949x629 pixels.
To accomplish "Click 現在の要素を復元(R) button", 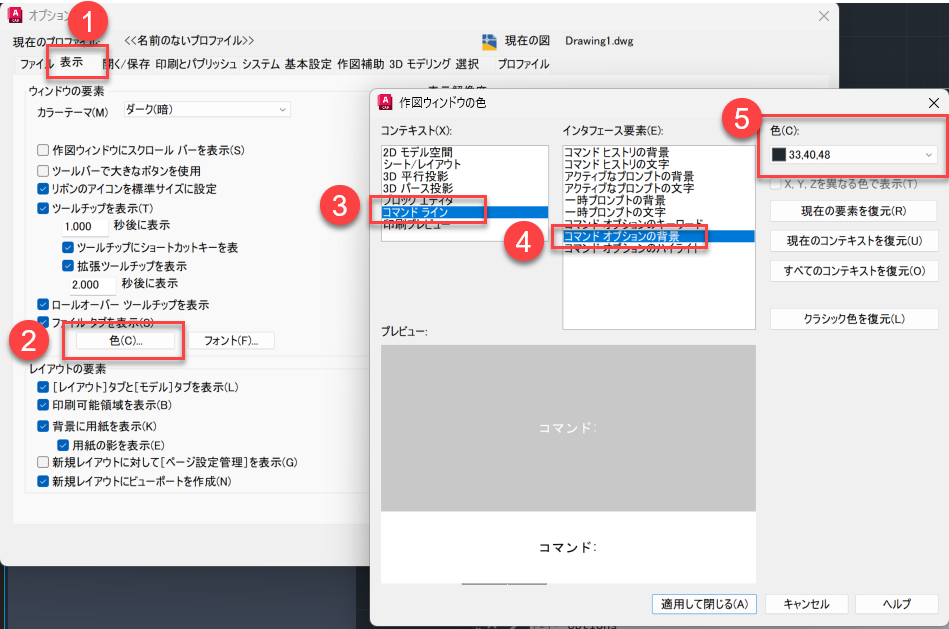I will [x=853, y=211].
